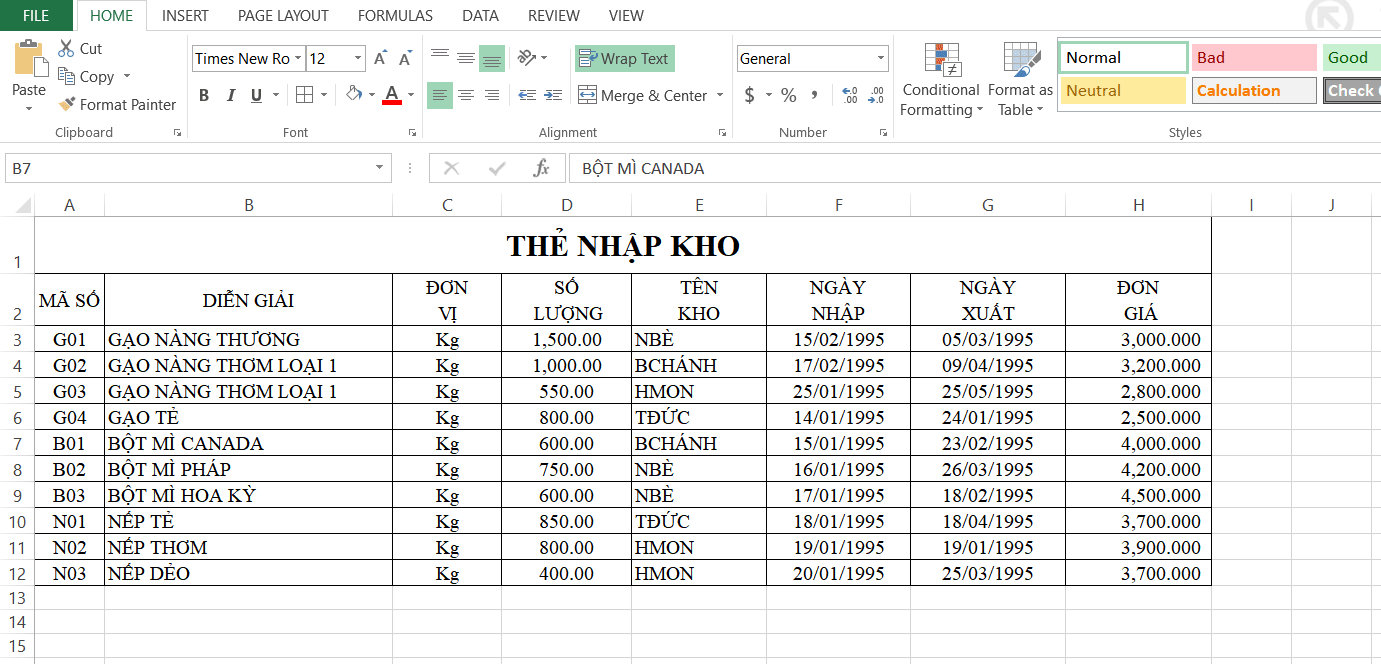This screenshot has width=1381, height=664.
Task: Expand the General number format dropdown
Action: [880, 59]
